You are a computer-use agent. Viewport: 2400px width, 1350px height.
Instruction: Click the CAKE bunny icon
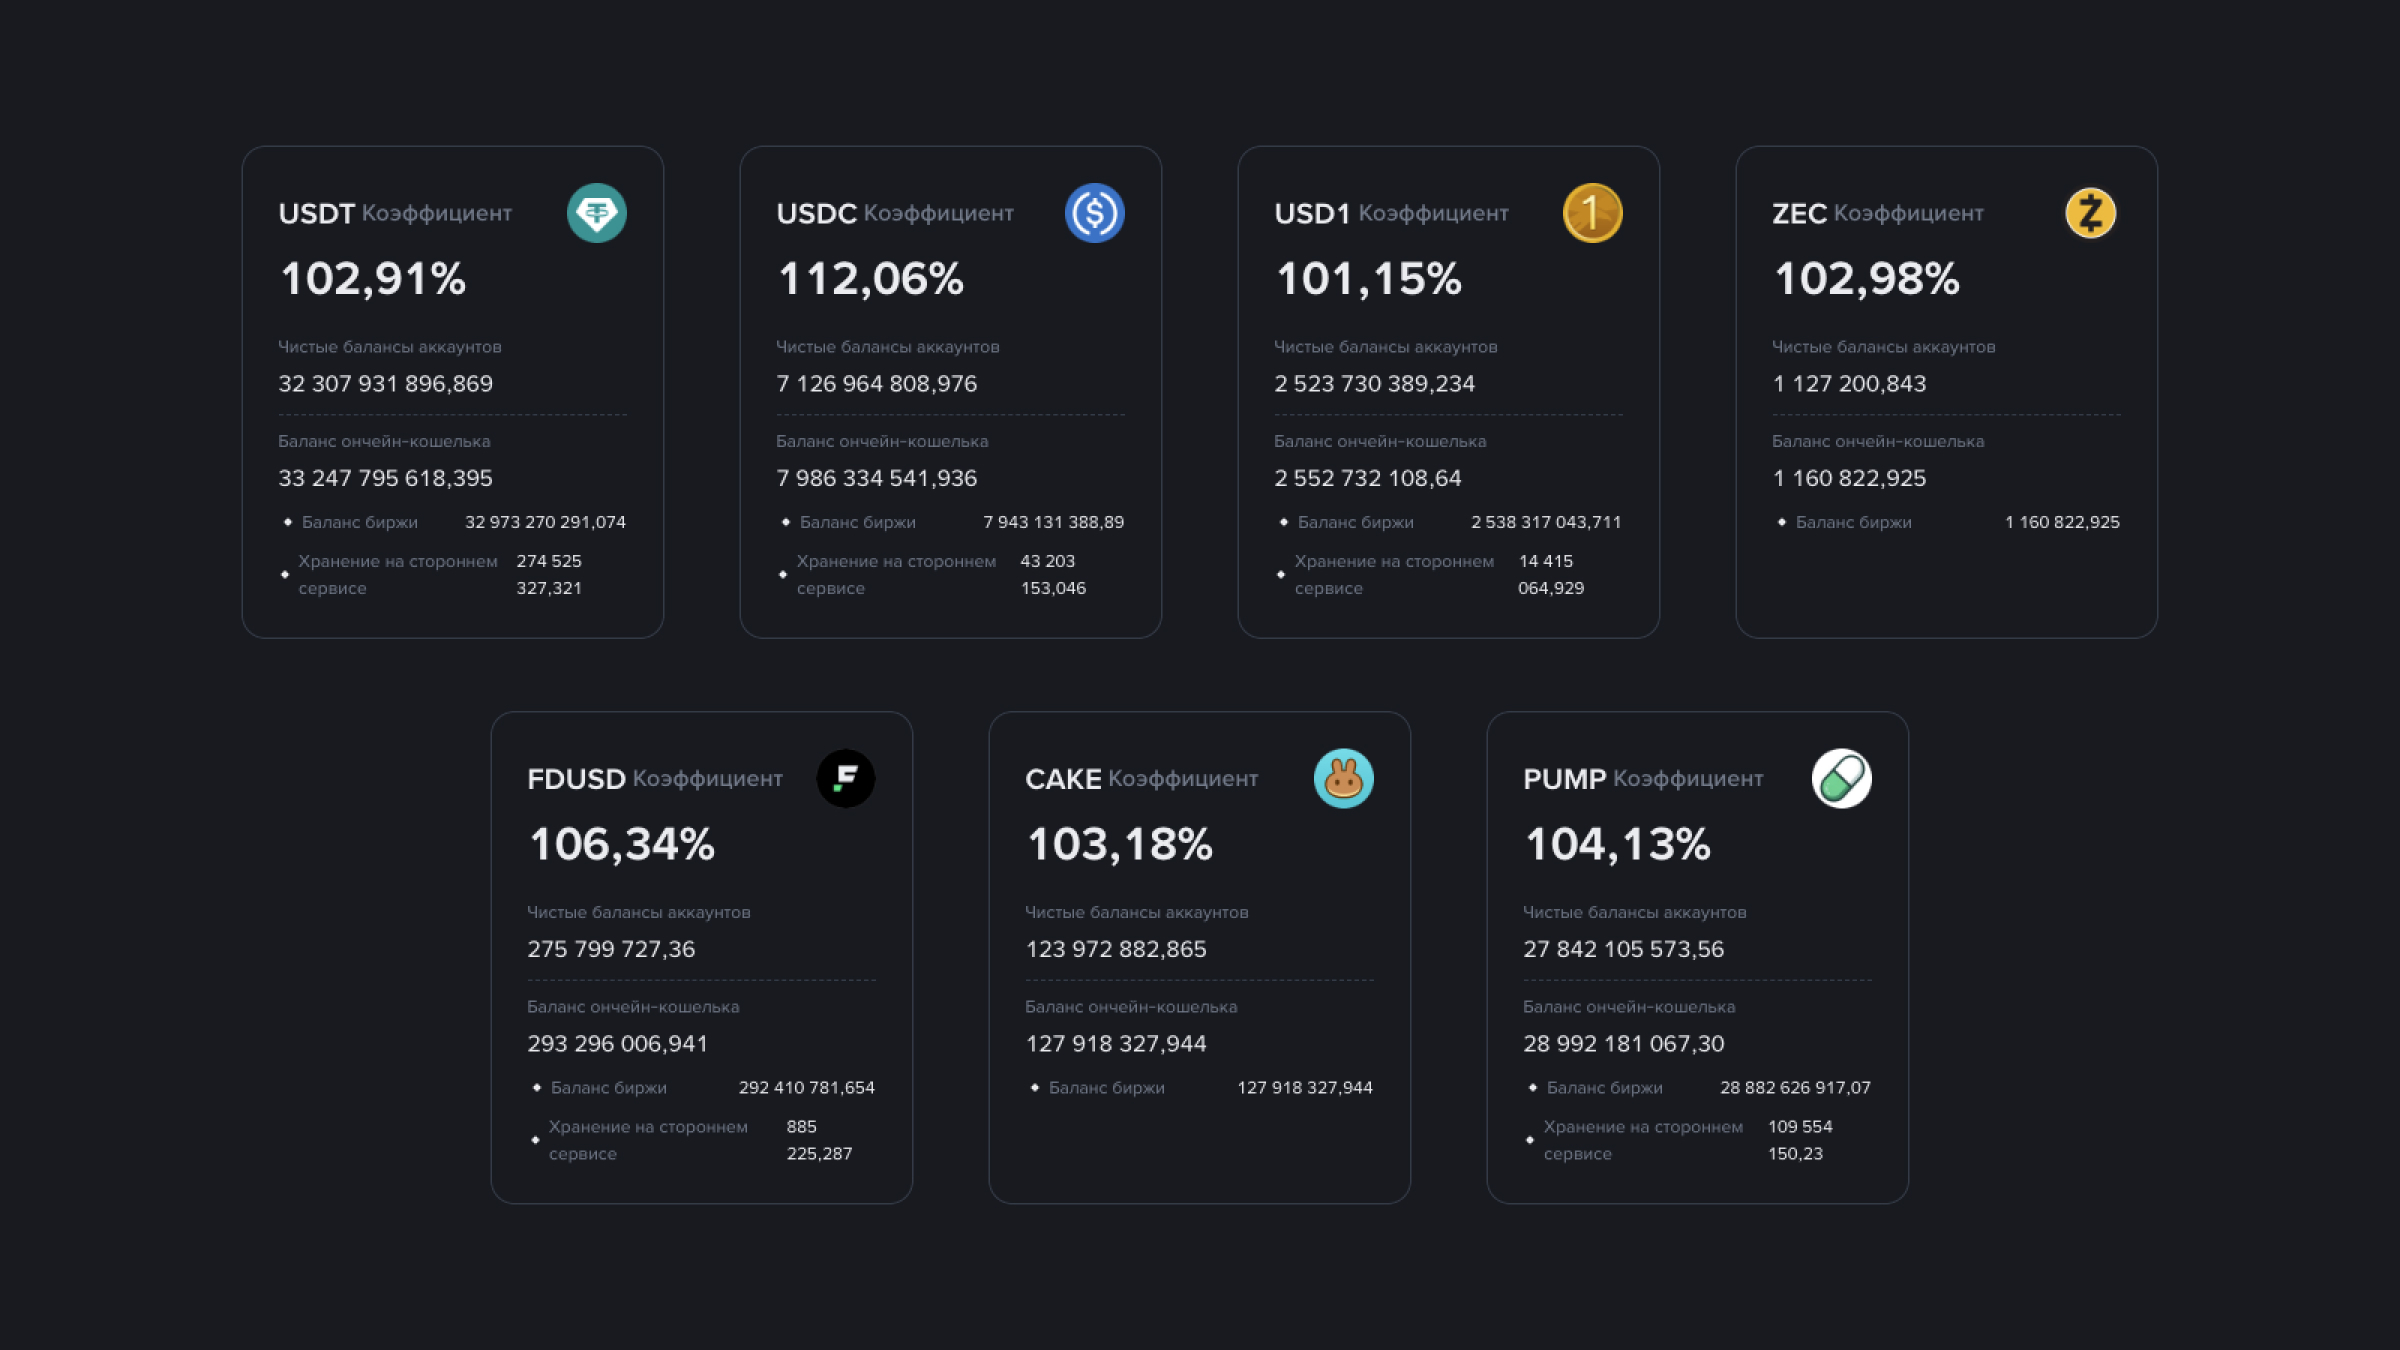point(1344,778)
